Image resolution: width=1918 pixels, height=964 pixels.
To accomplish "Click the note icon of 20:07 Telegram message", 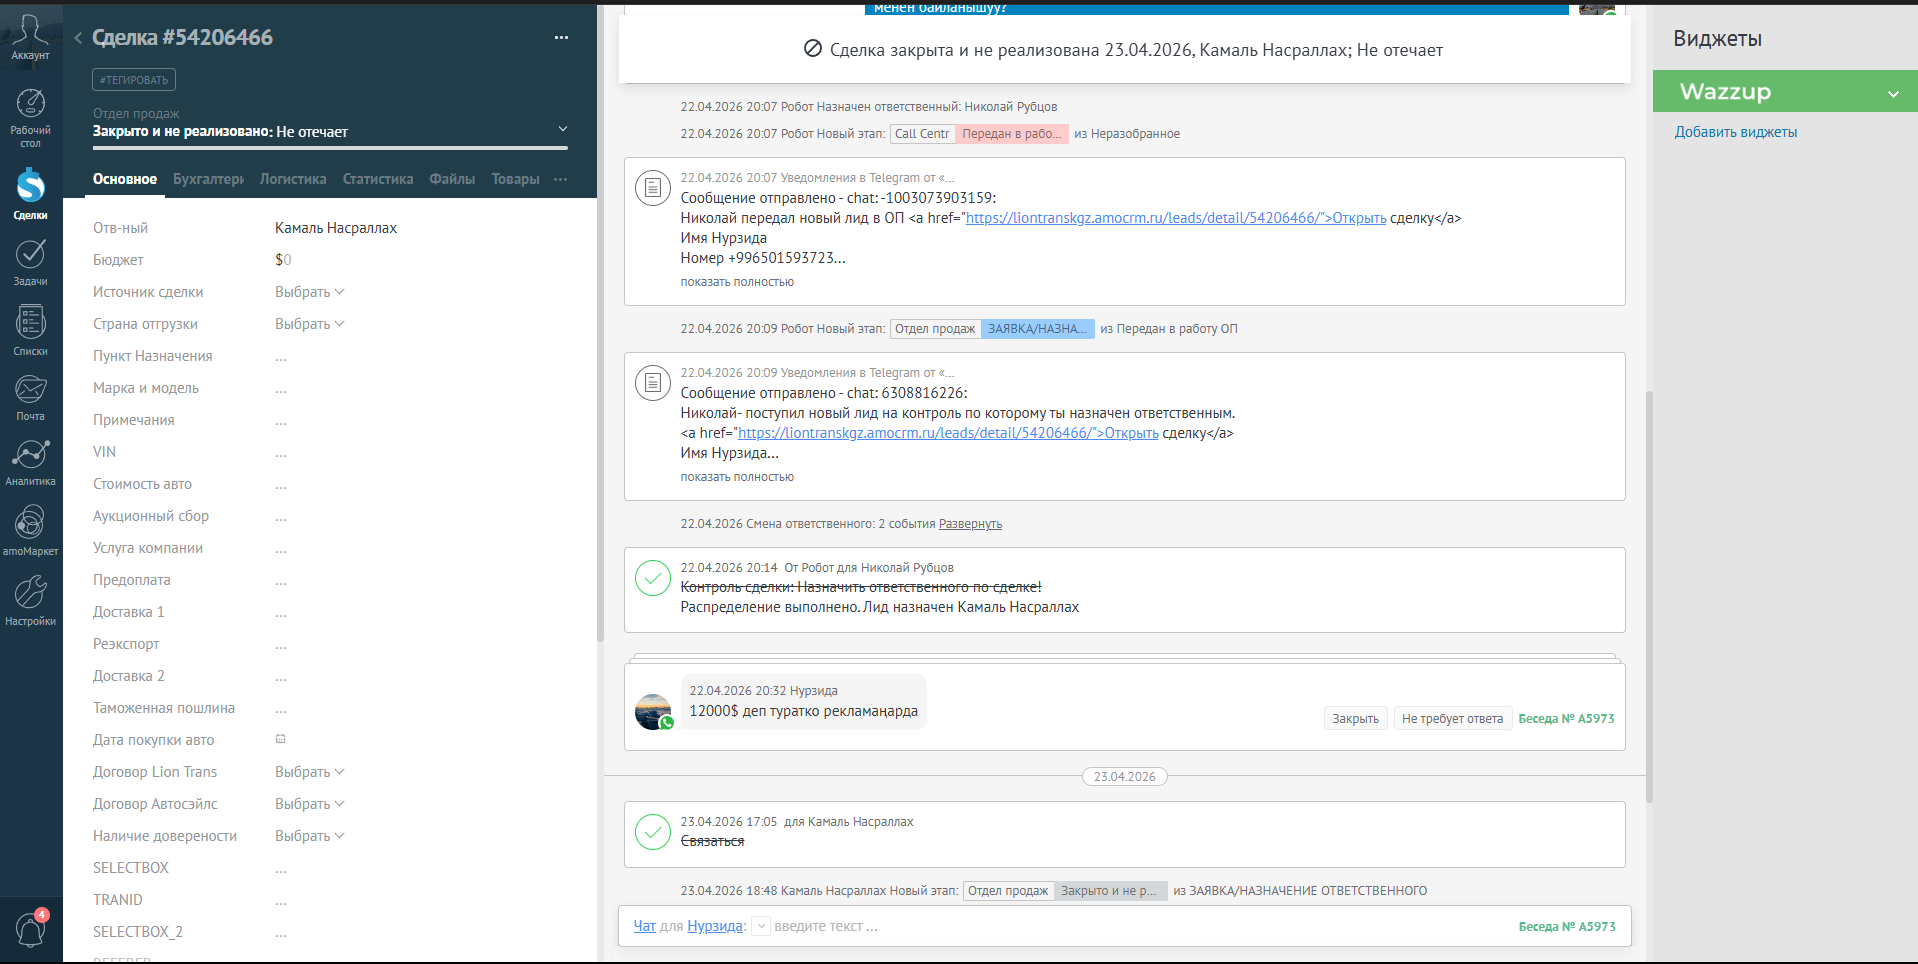I will pyautogui.click(x=653, y=187).
